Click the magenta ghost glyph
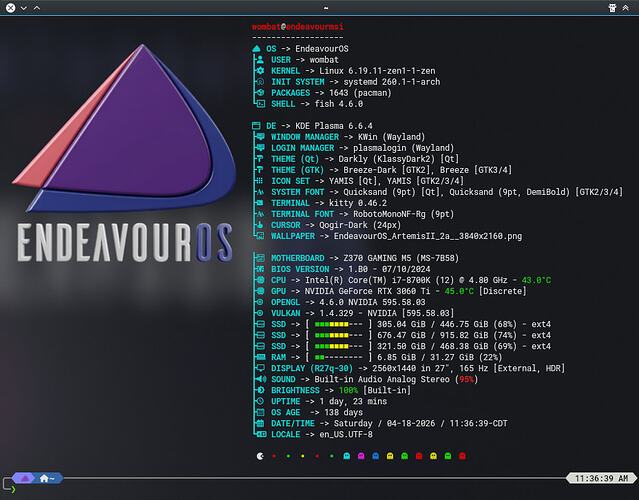639x500 pixels. tap(361, 456)
